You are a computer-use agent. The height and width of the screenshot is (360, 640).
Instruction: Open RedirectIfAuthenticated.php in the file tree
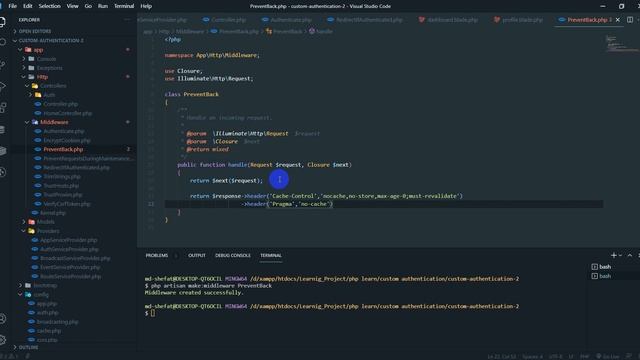[76, 167]
